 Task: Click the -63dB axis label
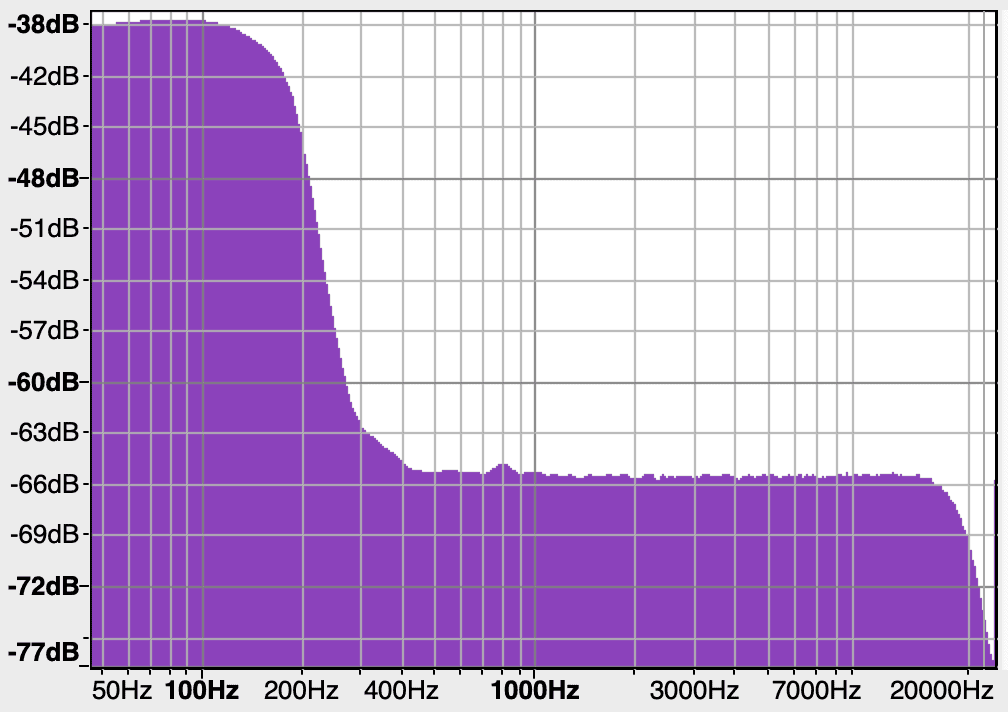pos(44,432)
